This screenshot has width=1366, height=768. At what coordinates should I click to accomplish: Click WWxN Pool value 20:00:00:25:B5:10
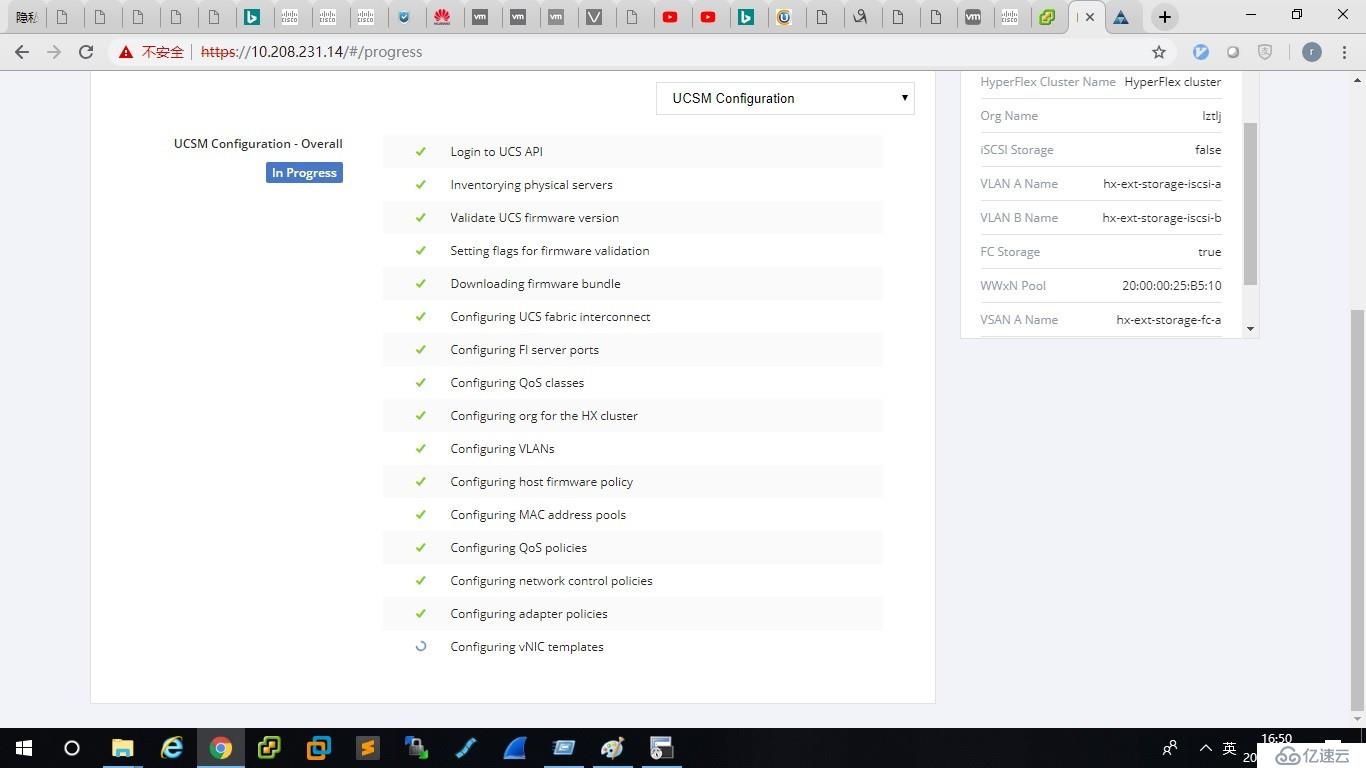(x=1171, y=286)
